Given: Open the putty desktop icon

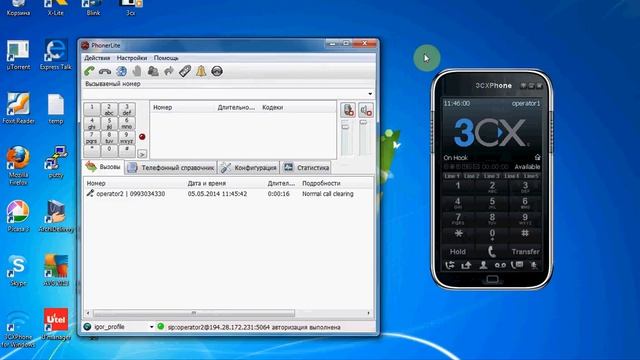Looking at the screenshot, I should [x=56, y=162].
